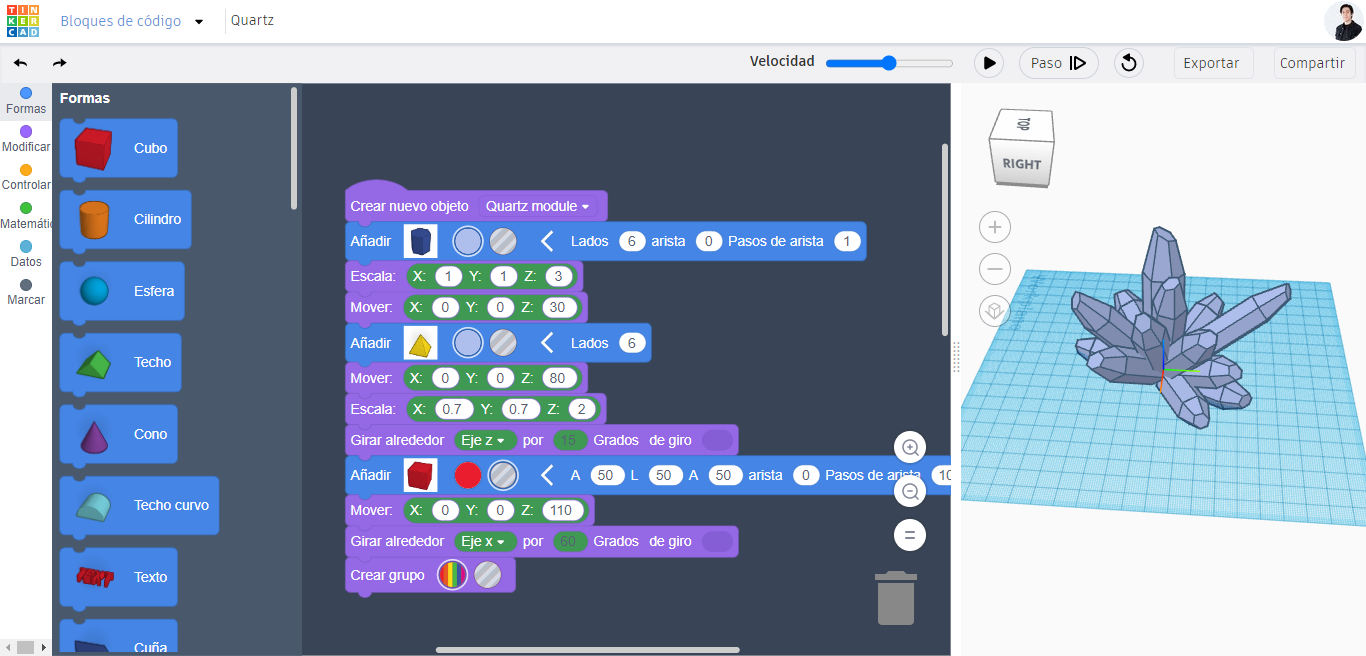Select hole option in cube Añadir block
The image size is (1366, 656).
503,475
